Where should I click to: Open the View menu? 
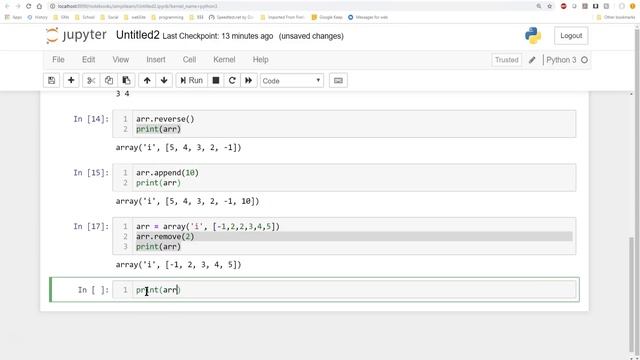(121, 60)
